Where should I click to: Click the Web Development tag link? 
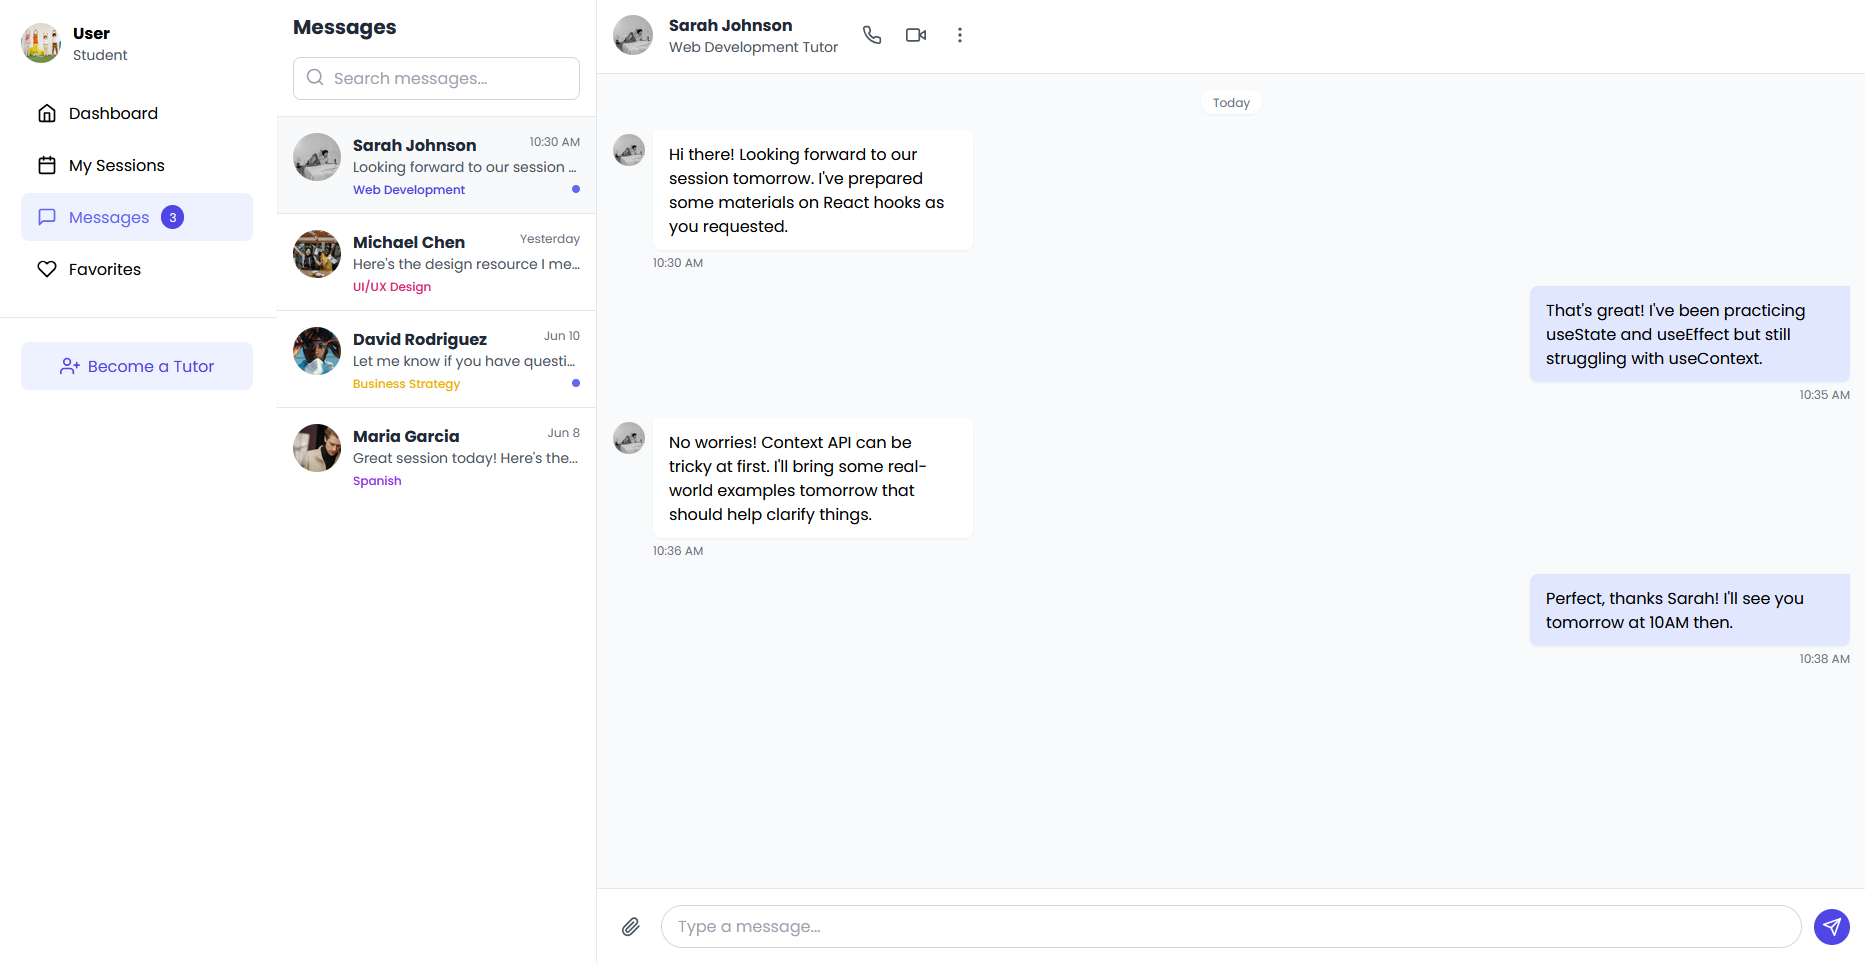click(x=409, y=190)
